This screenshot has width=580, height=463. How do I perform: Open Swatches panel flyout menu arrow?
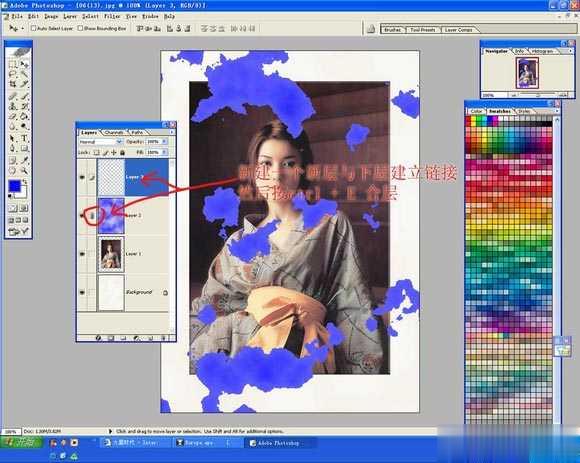557,111
